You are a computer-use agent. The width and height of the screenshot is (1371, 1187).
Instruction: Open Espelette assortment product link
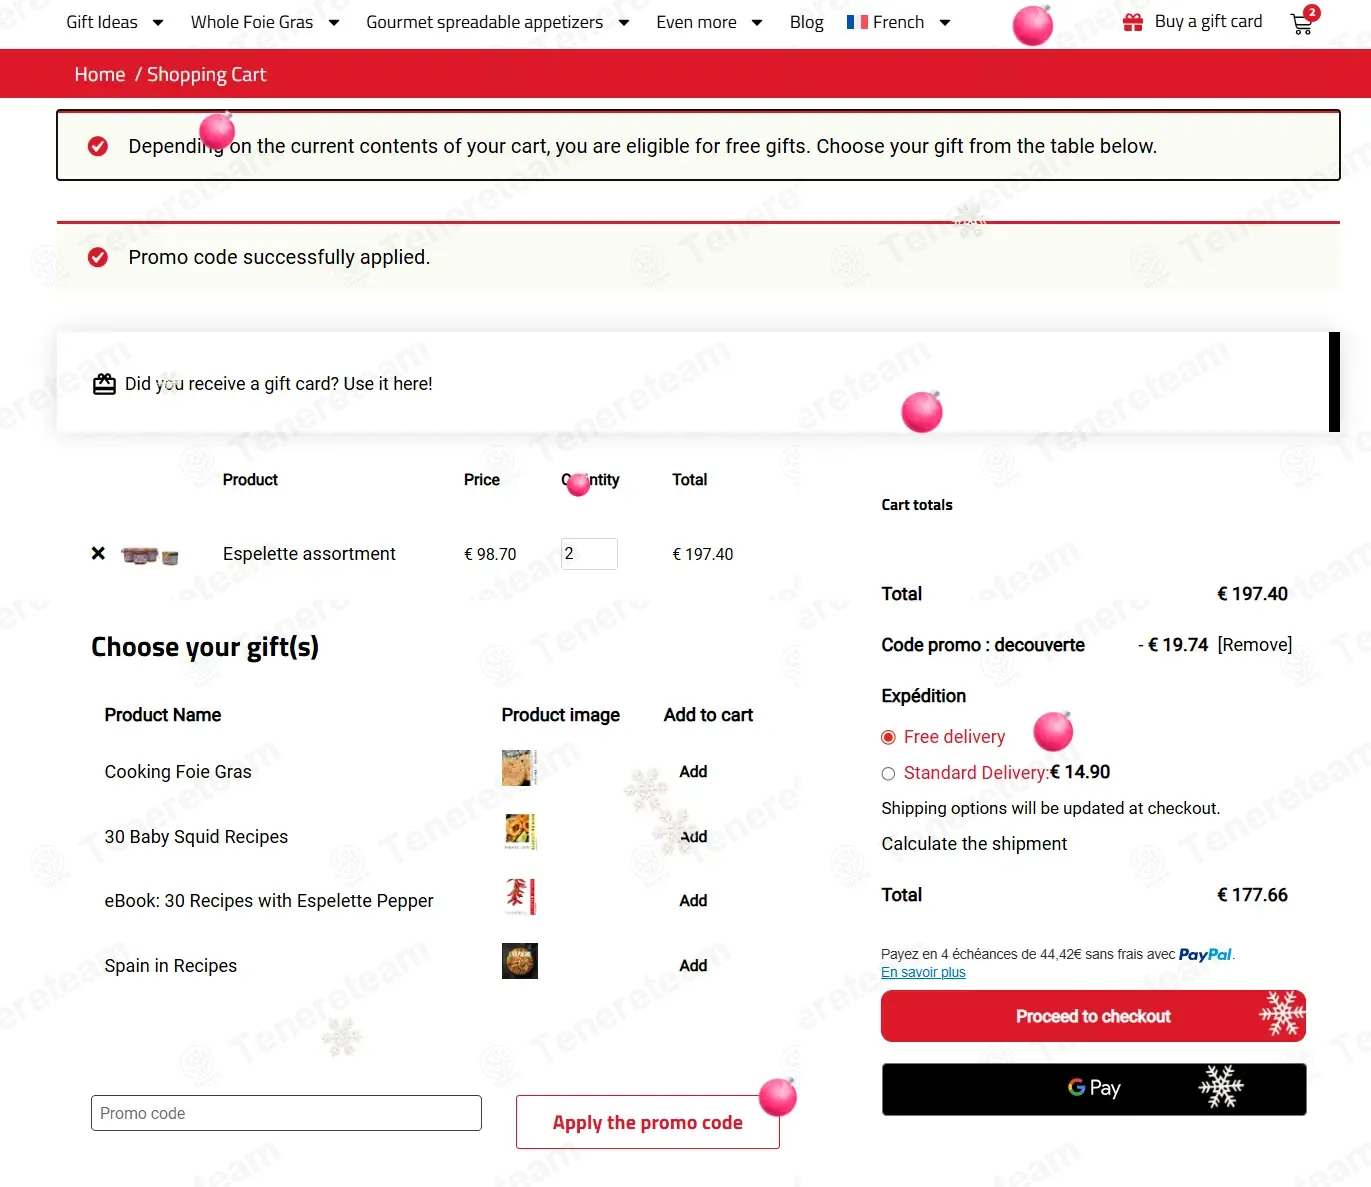(309, 554)
